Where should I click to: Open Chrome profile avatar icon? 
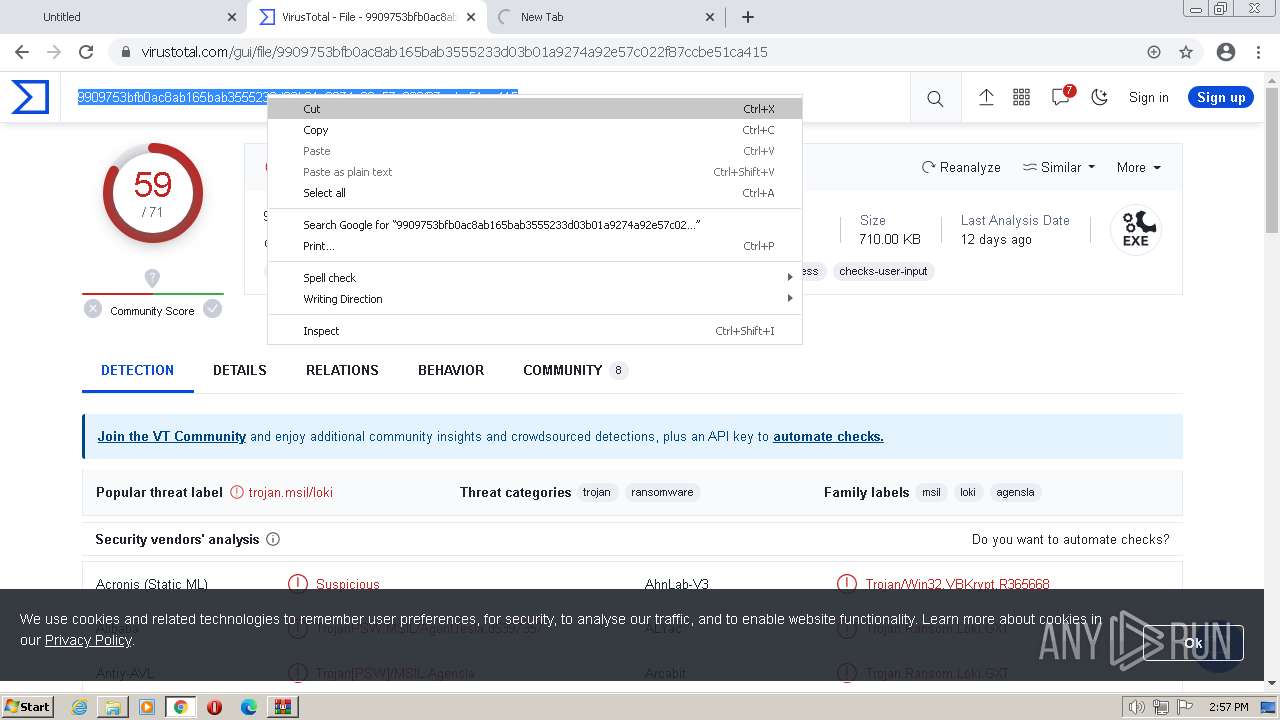point(1226,52)
